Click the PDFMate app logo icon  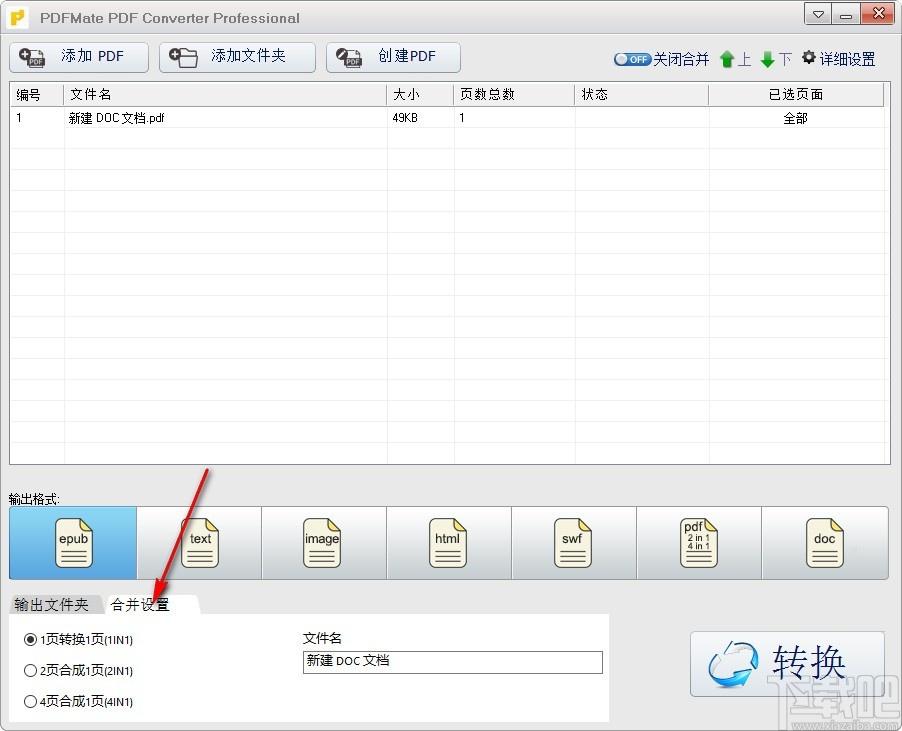(x=18, y=18)
